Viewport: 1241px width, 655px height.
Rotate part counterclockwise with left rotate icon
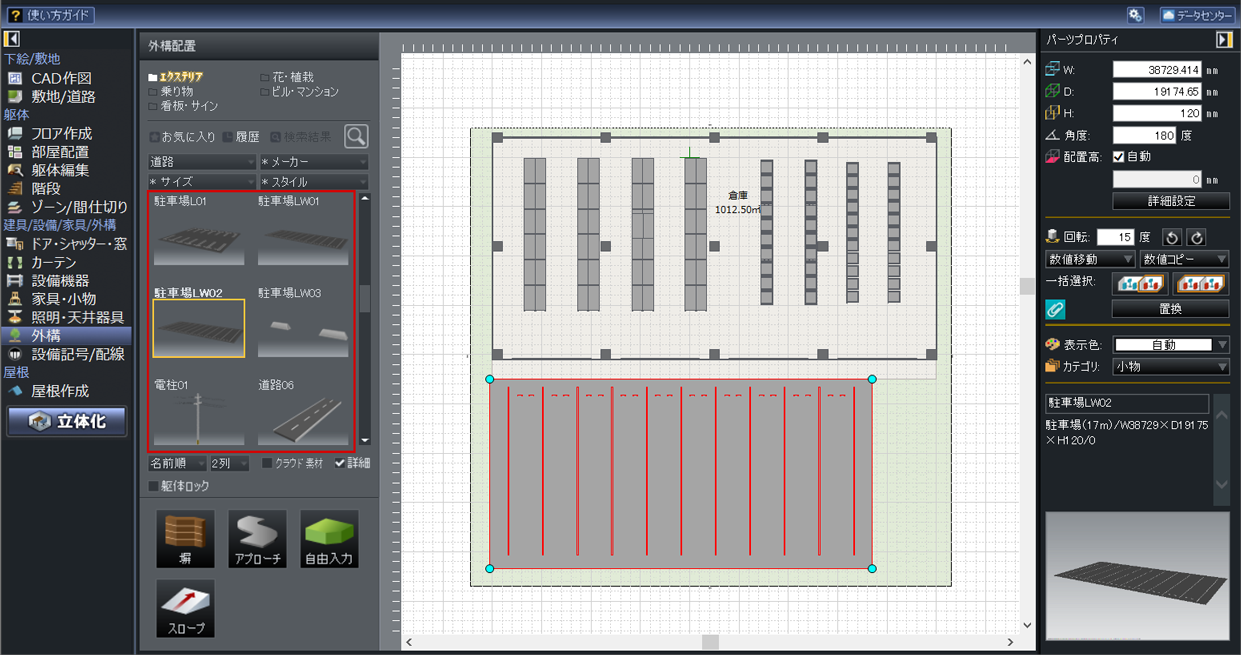click(1173, 238)
